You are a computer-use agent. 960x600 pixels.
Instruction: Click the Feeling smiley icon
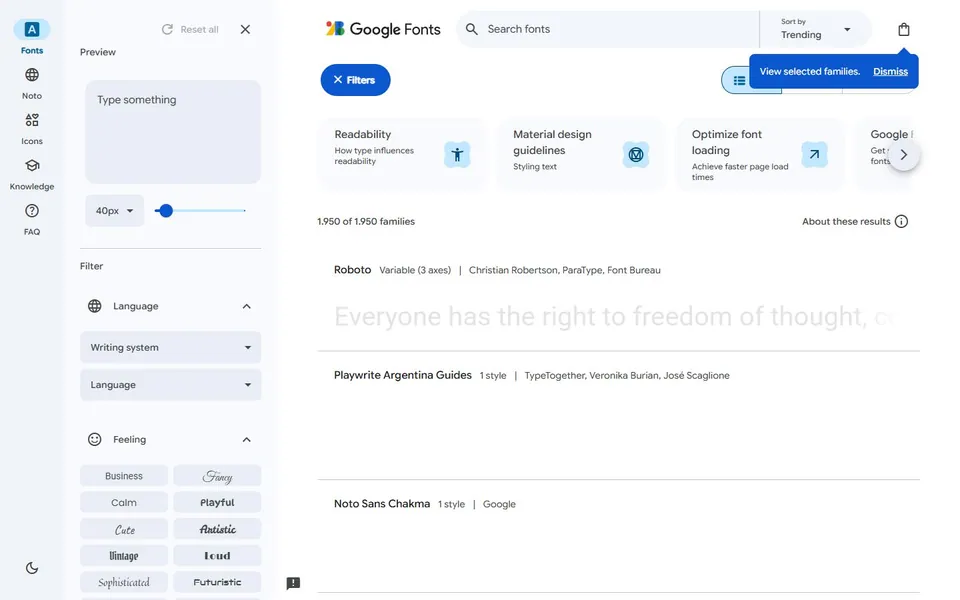point(94,440)
